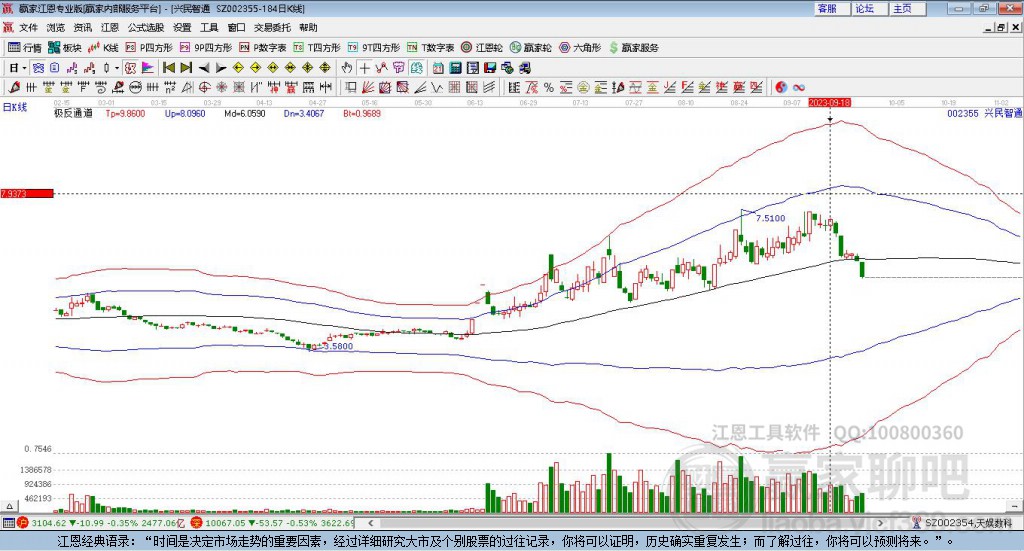Open the 文件 menu
Image resolution: width=1024 pixels, height=551 pixels.
click(x=28, y=27)
